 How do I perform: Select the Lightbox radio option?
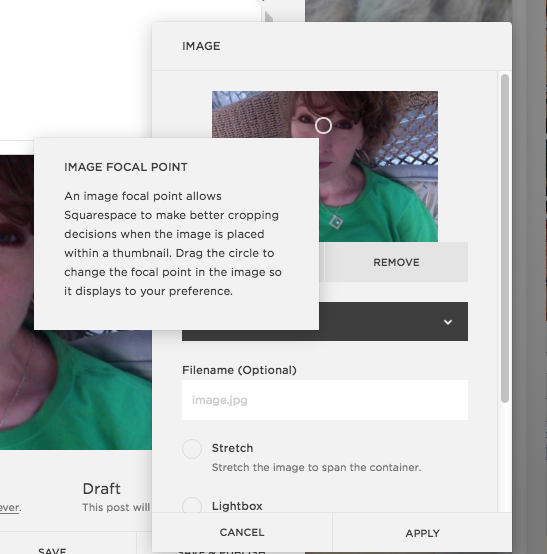[x=192, y=505]
